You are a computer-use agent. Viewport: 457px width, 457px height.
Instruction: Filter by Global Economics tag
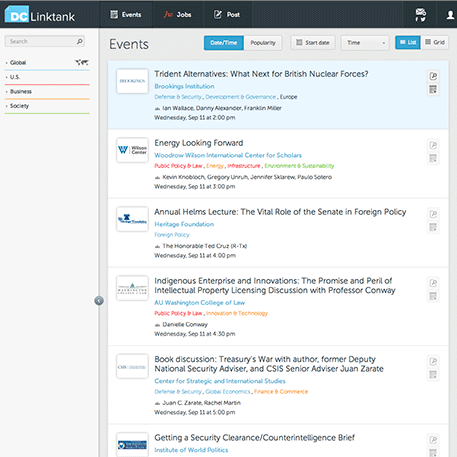tap(228, 392)
